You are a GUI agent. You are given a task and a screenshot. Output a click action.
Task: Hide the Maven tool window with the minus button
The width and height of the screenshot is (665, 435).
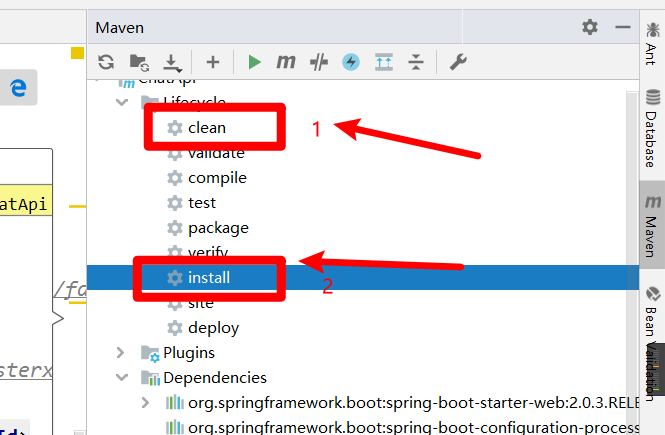coord(623,27)
